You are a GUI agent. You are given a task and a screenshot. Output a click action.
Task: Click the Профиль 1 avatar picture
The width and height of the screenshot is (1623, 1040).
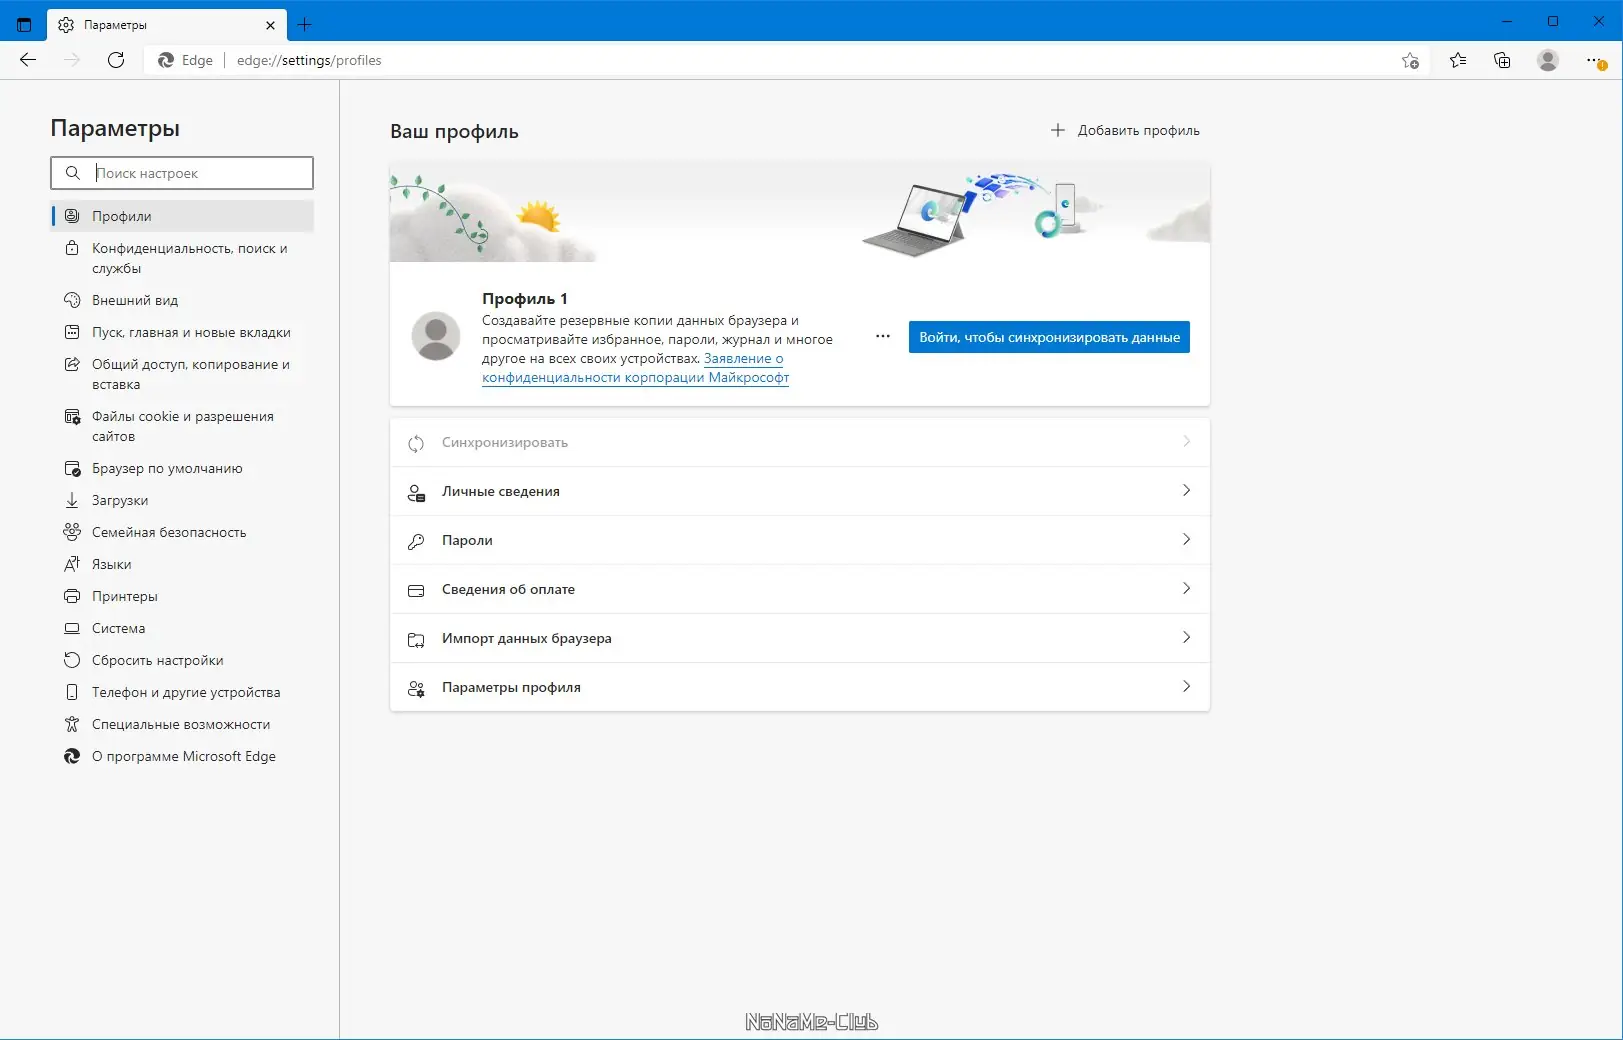[436, 337]
